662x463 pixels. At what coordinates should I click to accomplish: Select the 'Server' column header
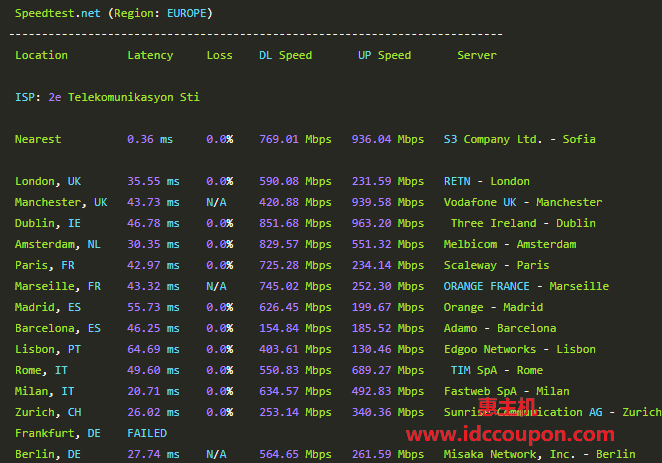[x=477, y=55]
